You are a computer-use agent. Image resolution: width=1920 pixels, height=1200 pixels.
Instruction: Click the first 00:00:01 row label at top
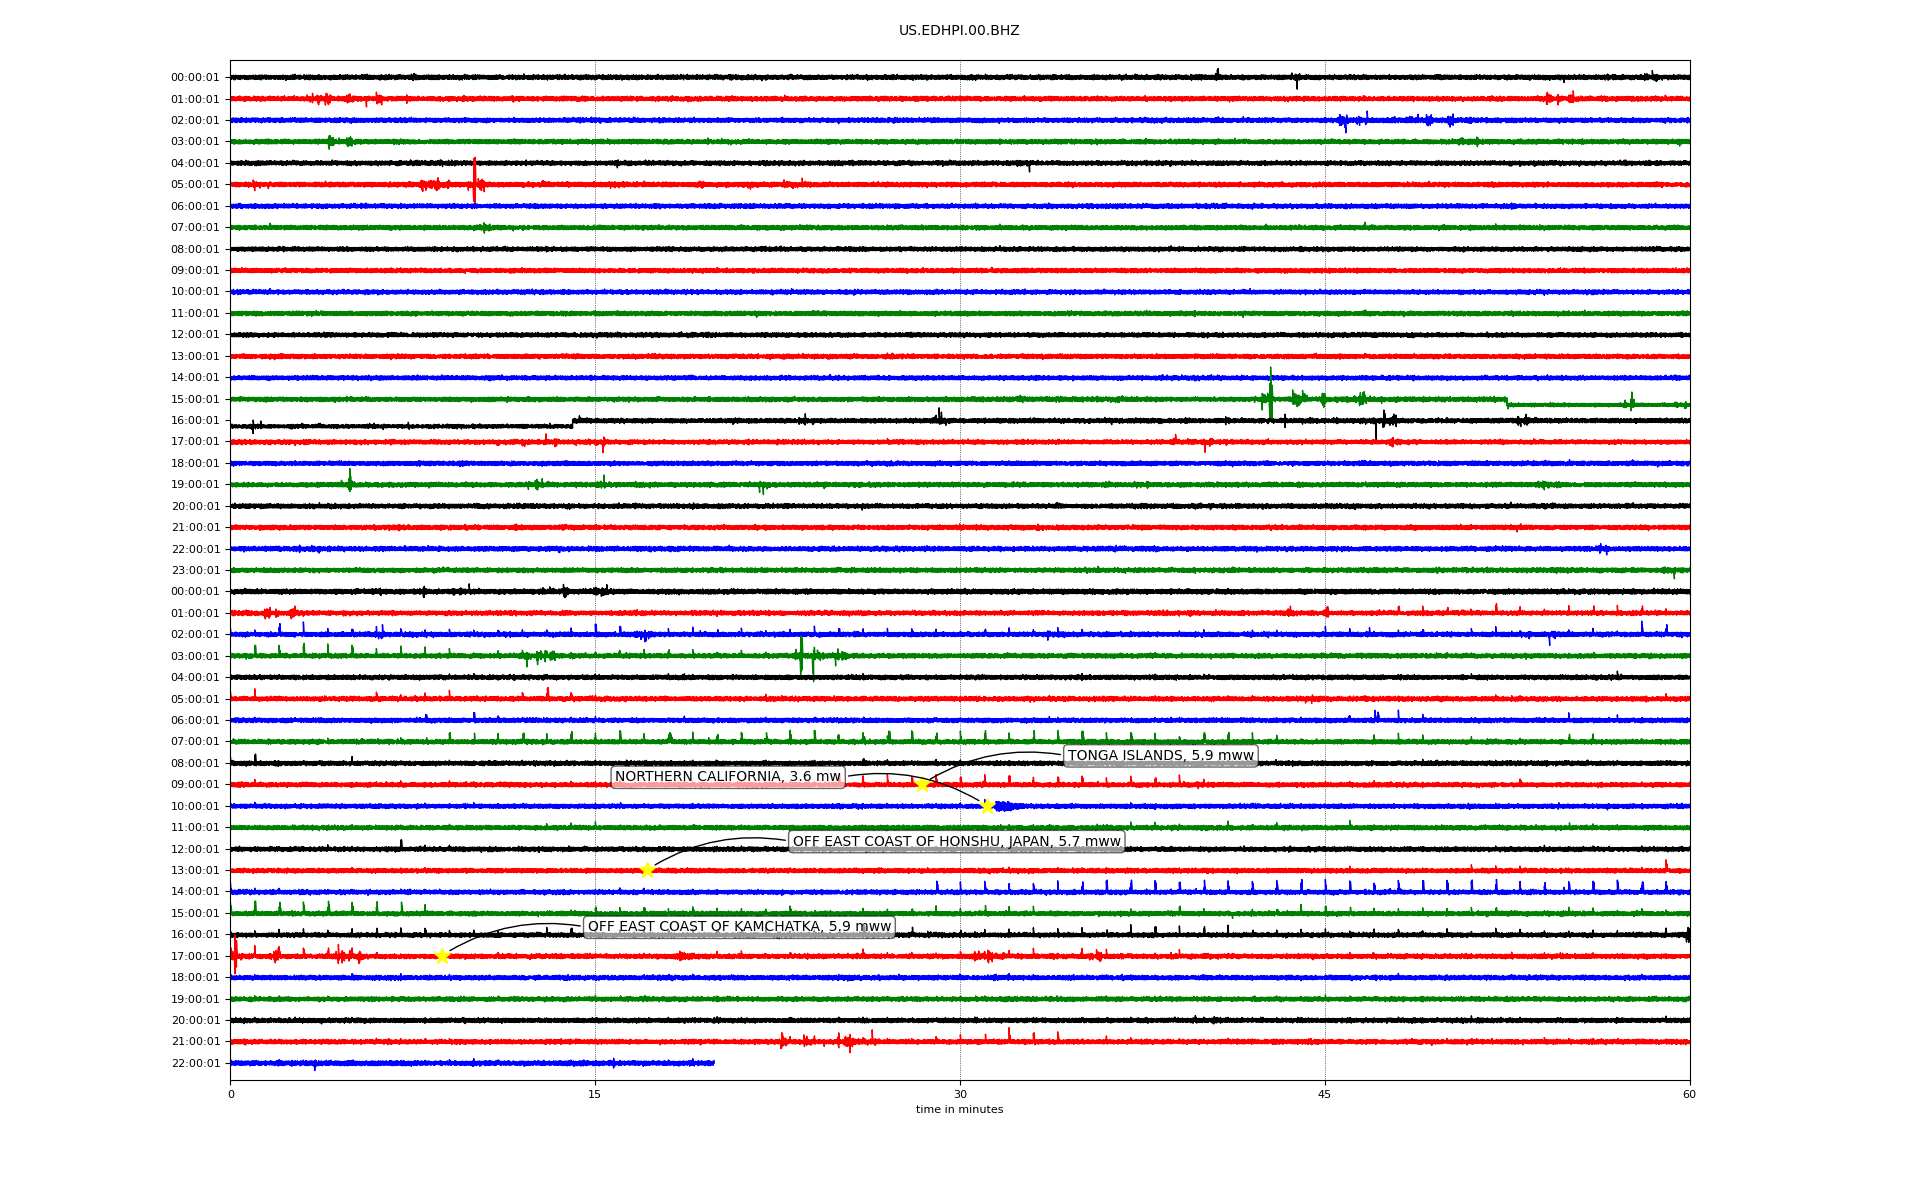click(x=195, y=78)
